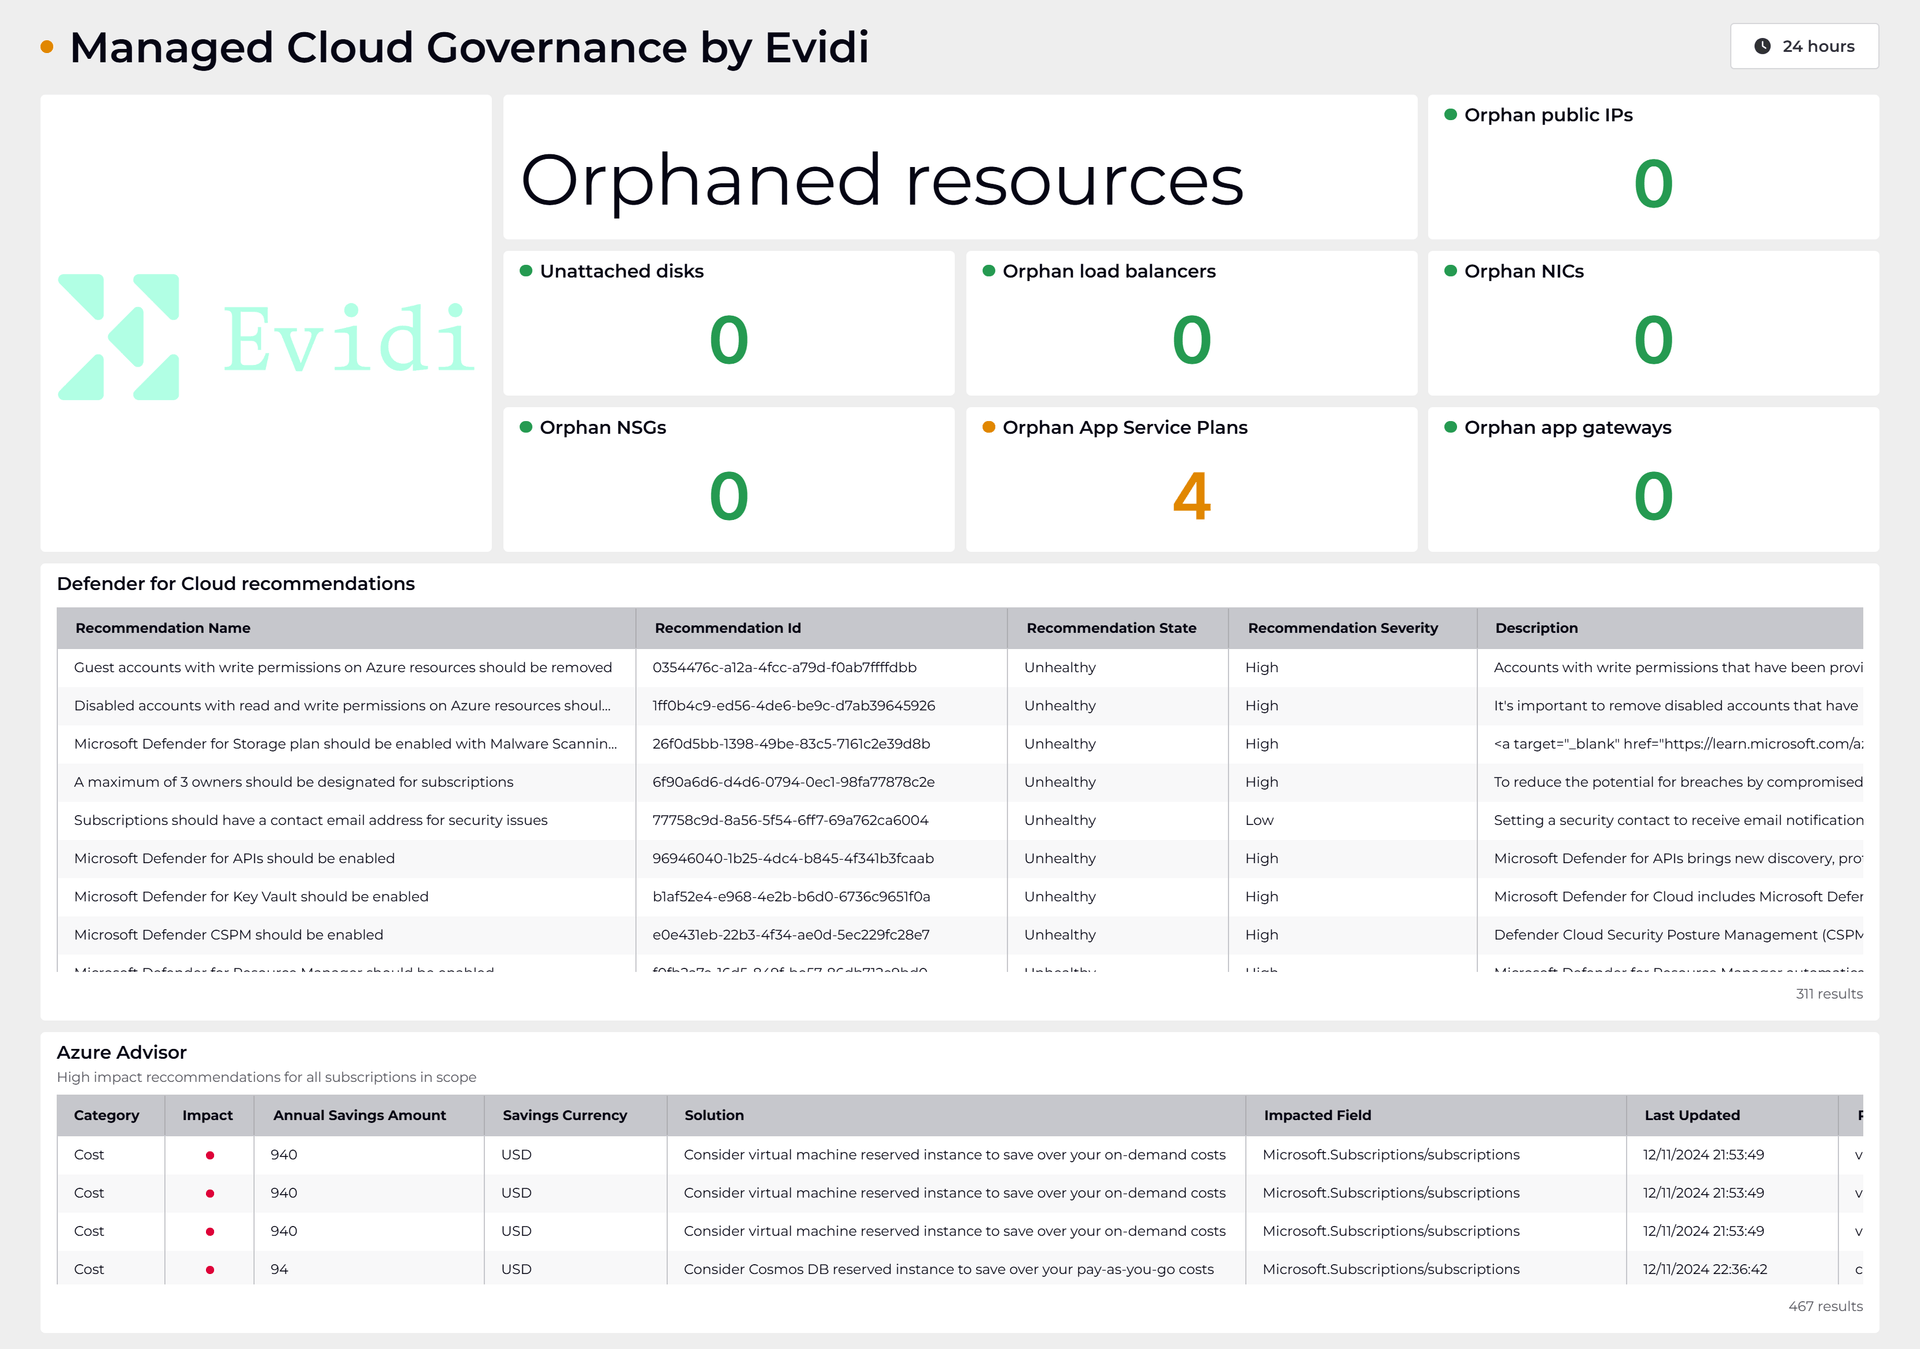Click the Last Updated column header
Screen dimensions: 1920x1349
pos(1692,1115)
